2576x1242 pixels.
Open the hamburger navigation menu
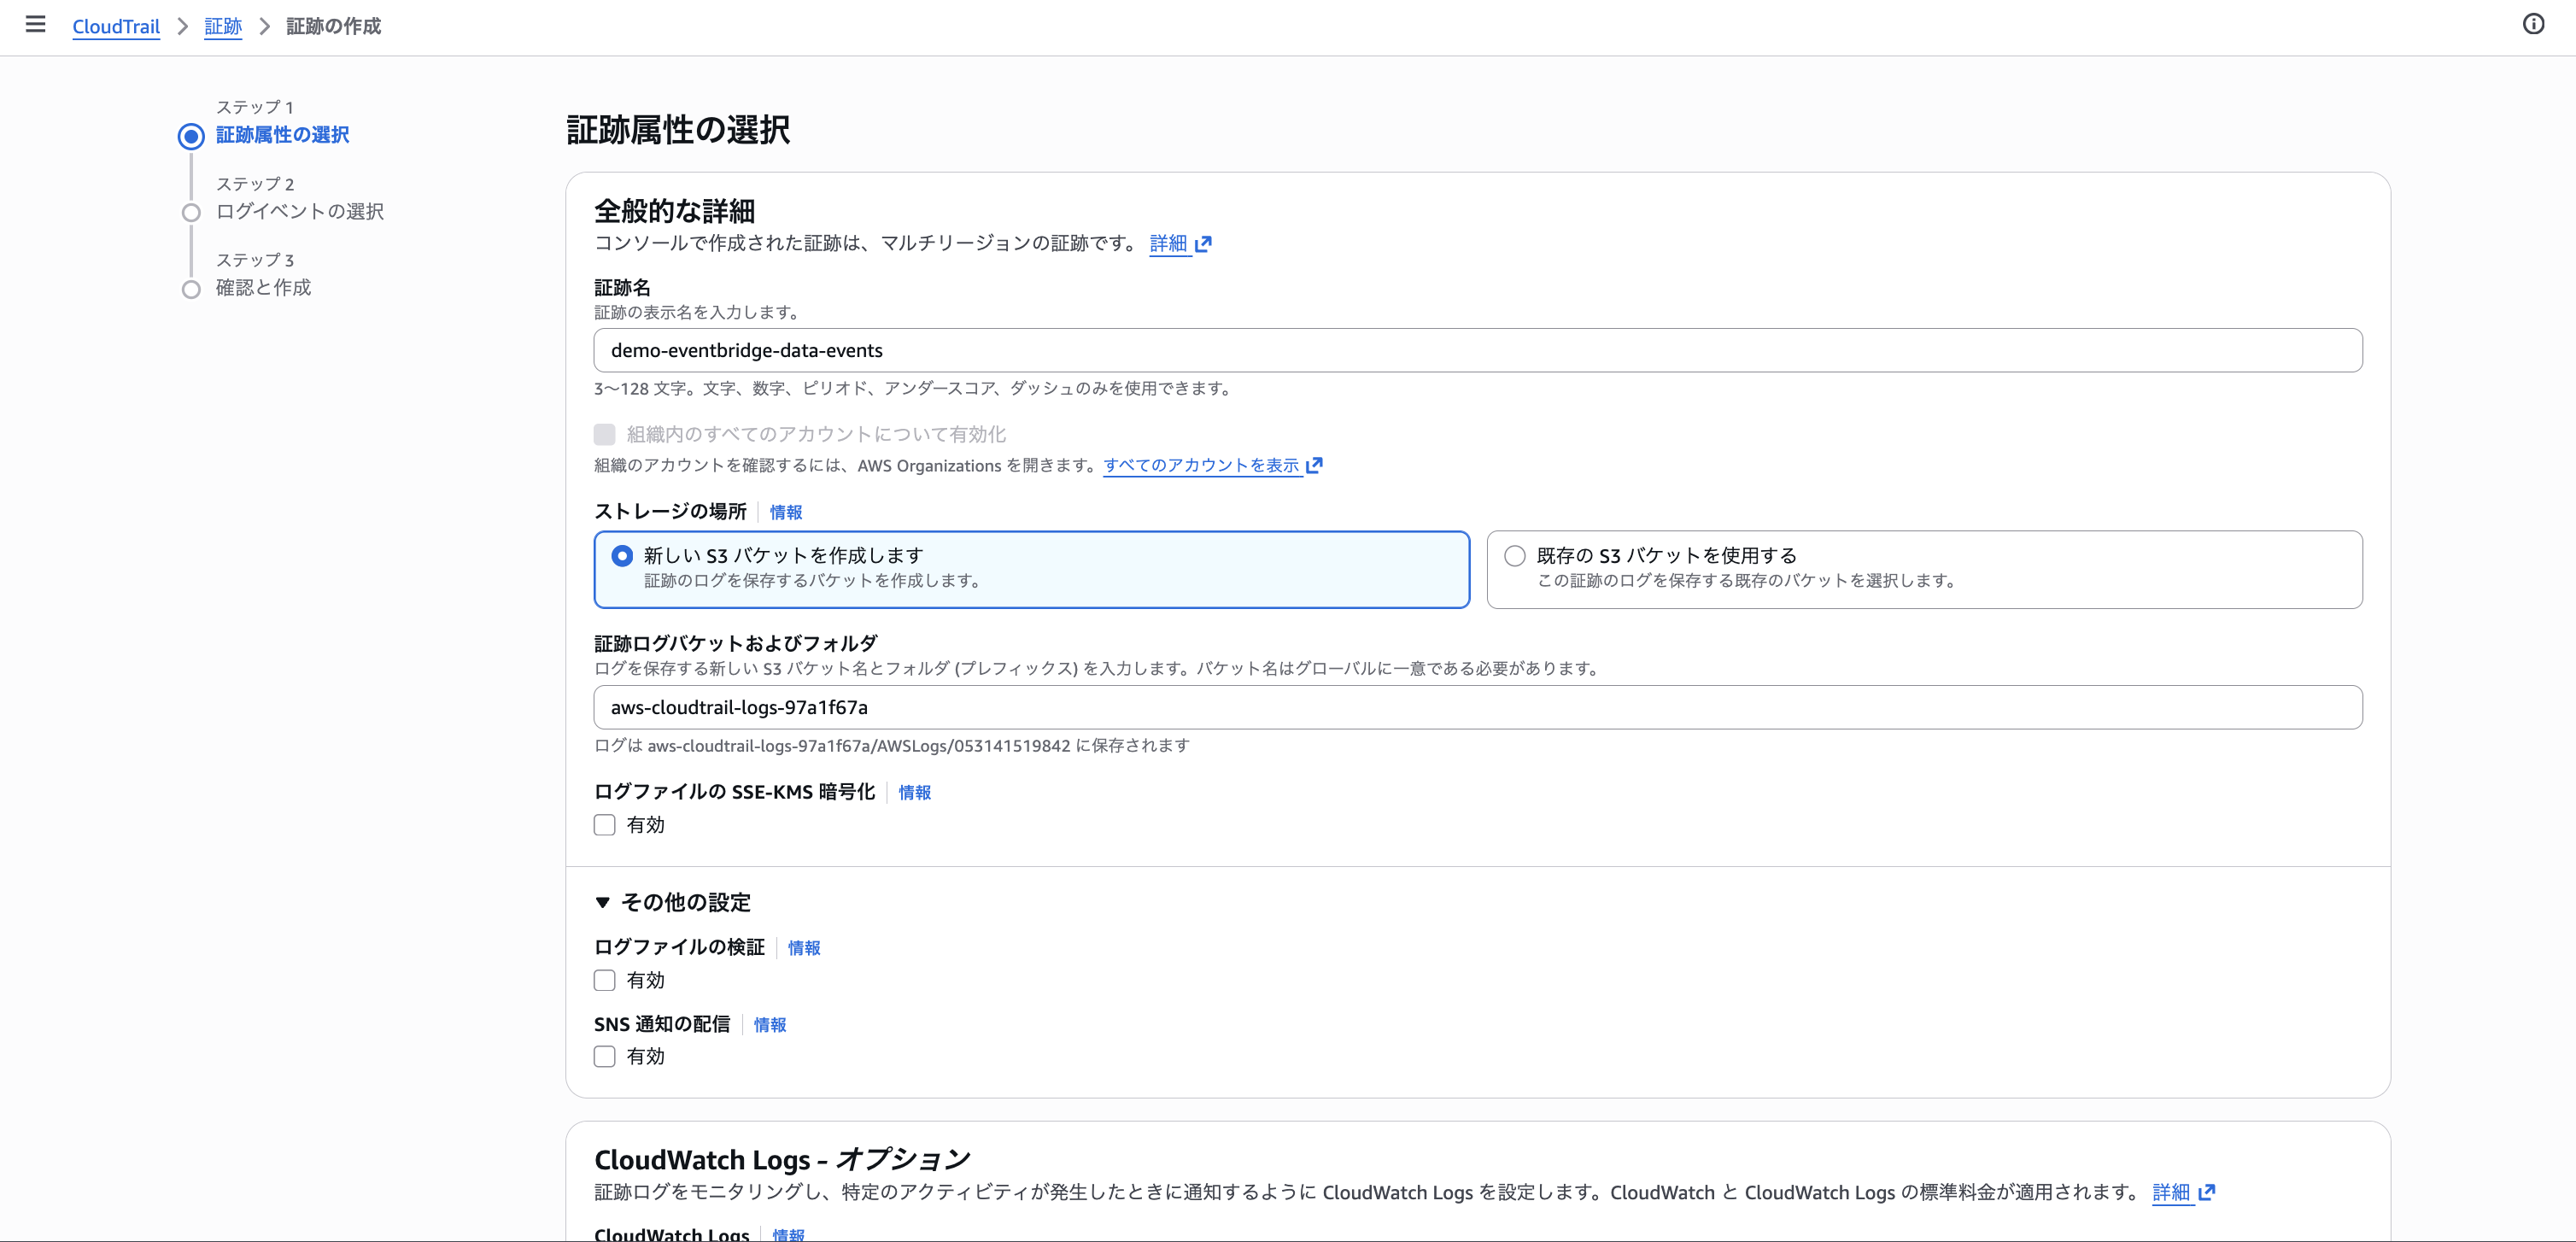click(x=35, y=25)
